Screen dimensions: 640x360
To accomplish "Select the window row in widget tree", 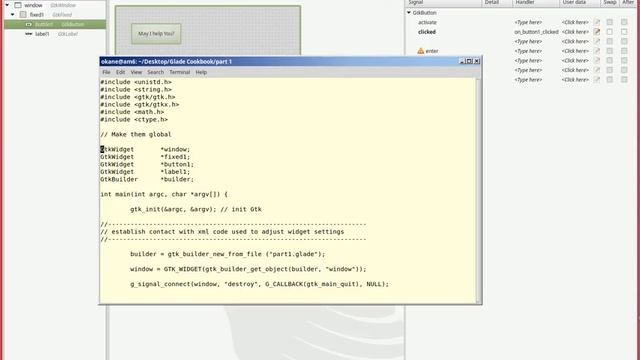I will pos(55,5).
